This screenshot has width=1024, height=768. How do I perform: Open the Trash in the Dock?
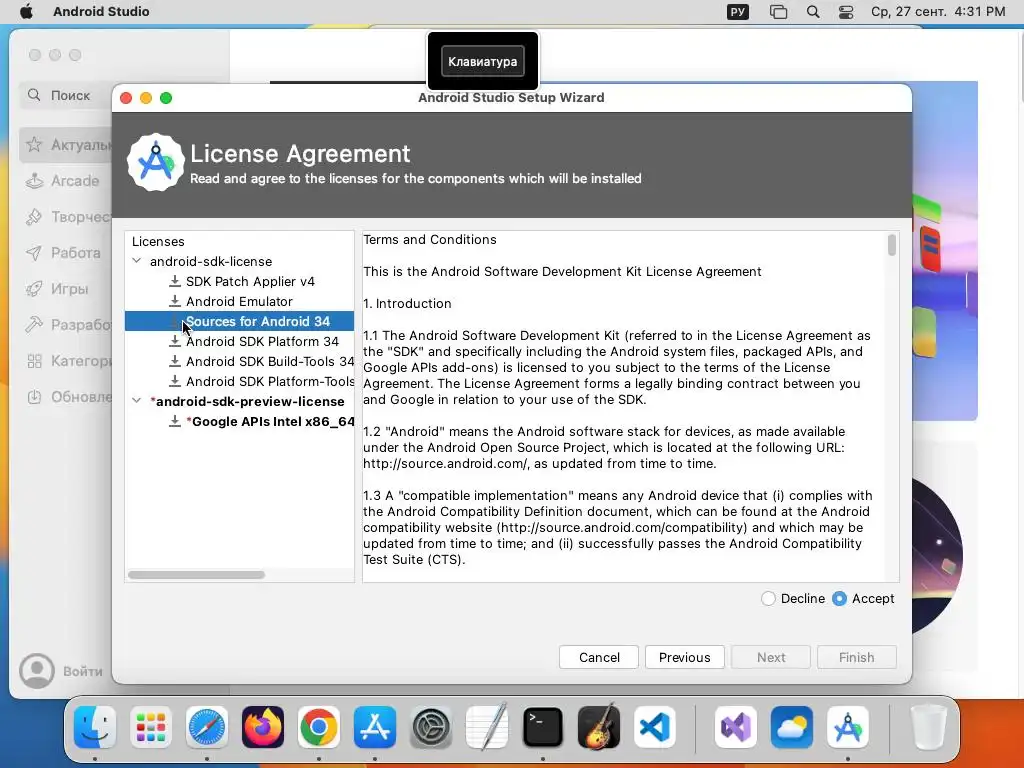pos(928,727)
